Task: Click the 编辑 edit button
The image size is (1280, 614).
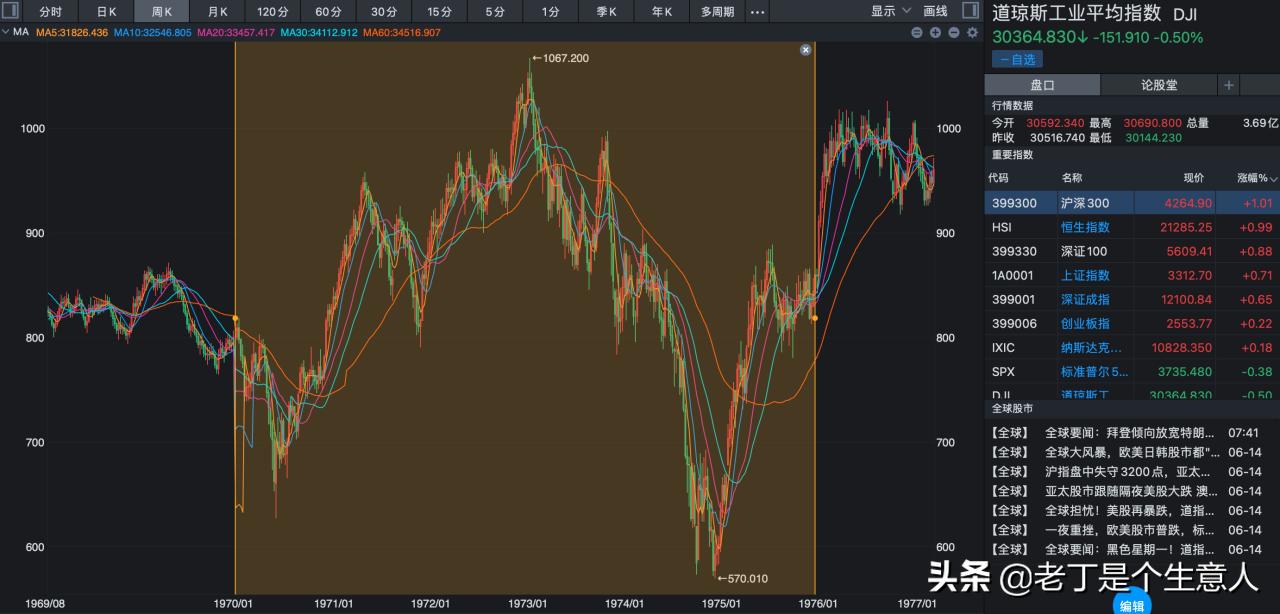Action: [x=1132, y=605]
